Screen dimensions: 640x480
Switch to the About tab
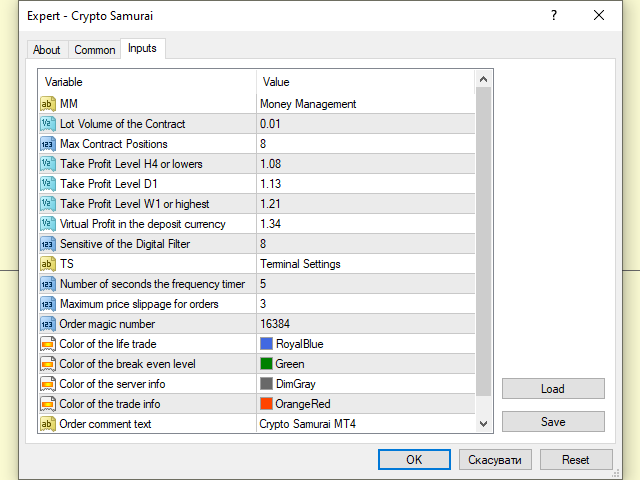coord(47,50)
